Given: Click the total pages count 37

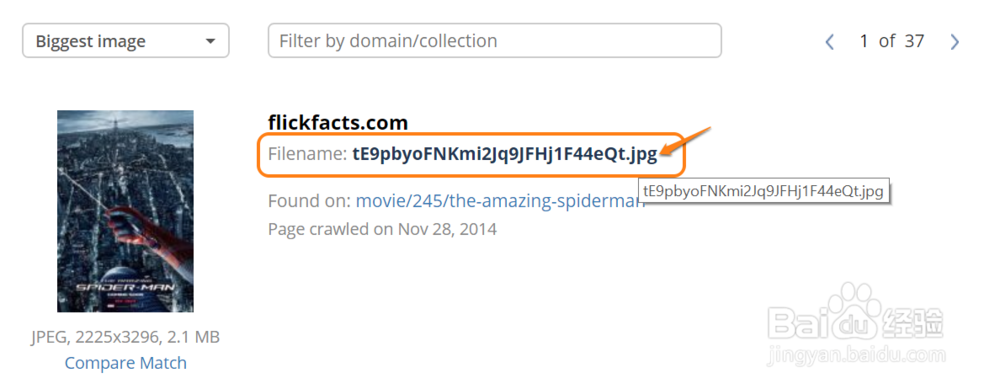Looking at the screenshot, I should [915, 41].
